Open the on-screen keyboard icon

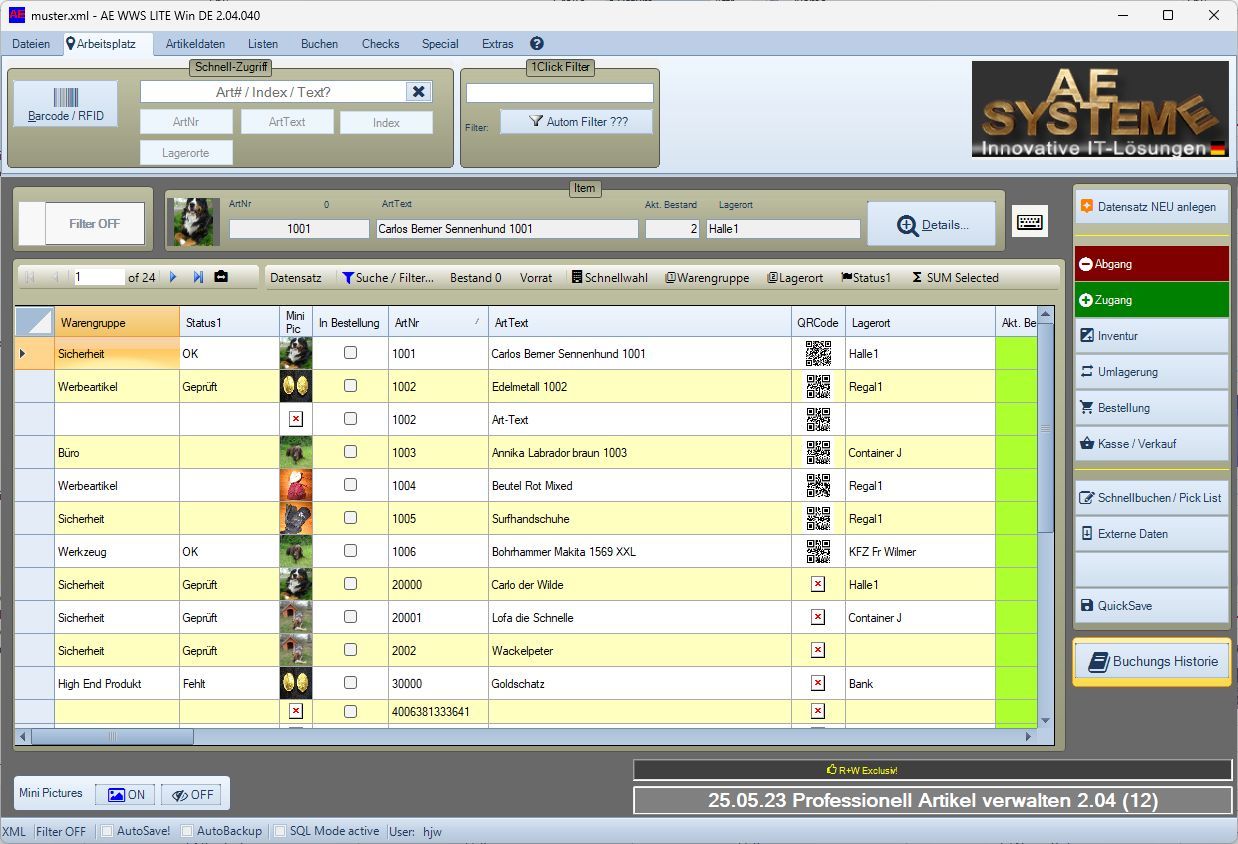1030,223
